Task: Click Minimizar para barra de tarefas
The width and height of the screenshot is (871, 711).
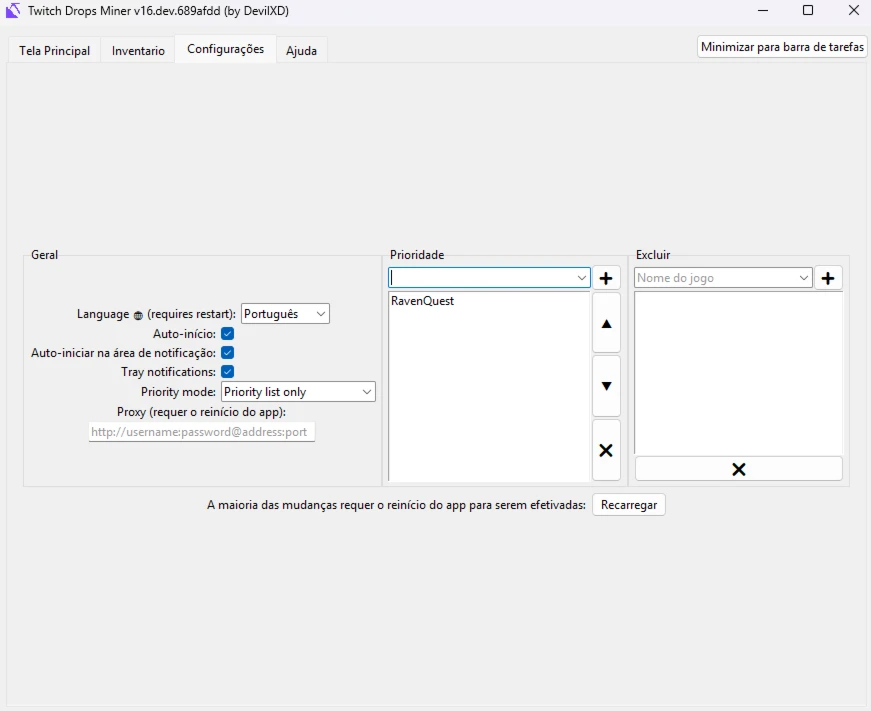Action: (x=782, y=47)
